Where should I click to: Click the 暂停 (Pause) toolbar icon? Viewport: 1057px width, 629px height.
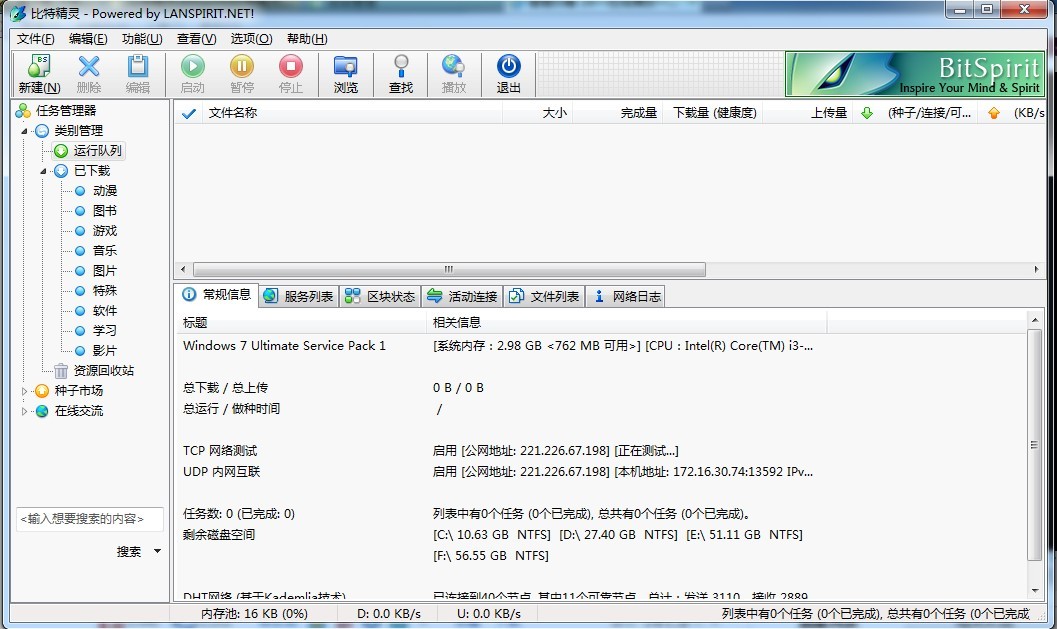[x=242, y=67]
